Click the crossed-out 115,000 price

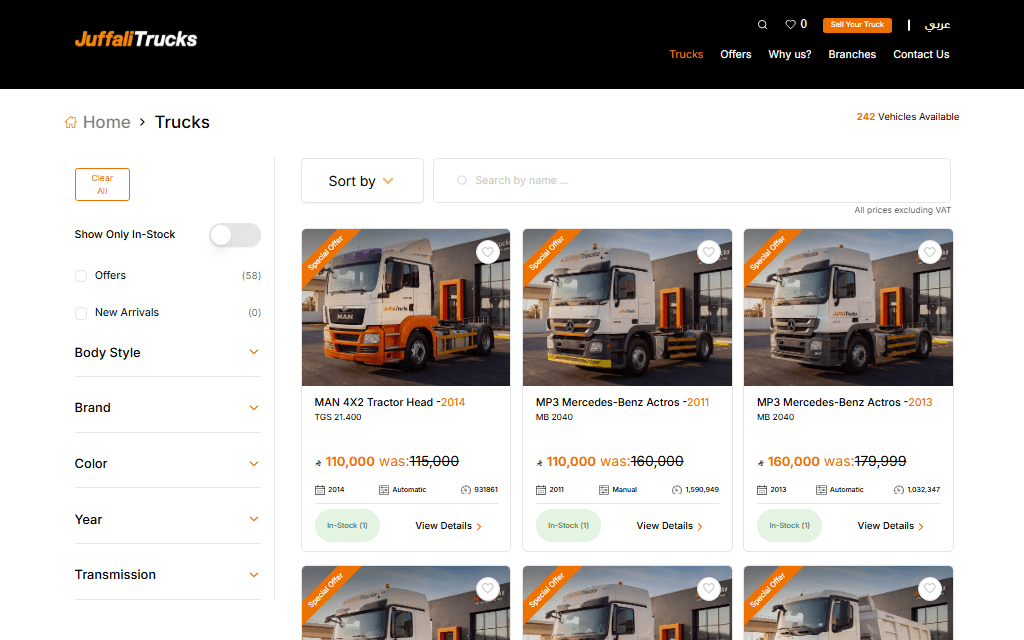pyautogui.click(x=434, y=461)
